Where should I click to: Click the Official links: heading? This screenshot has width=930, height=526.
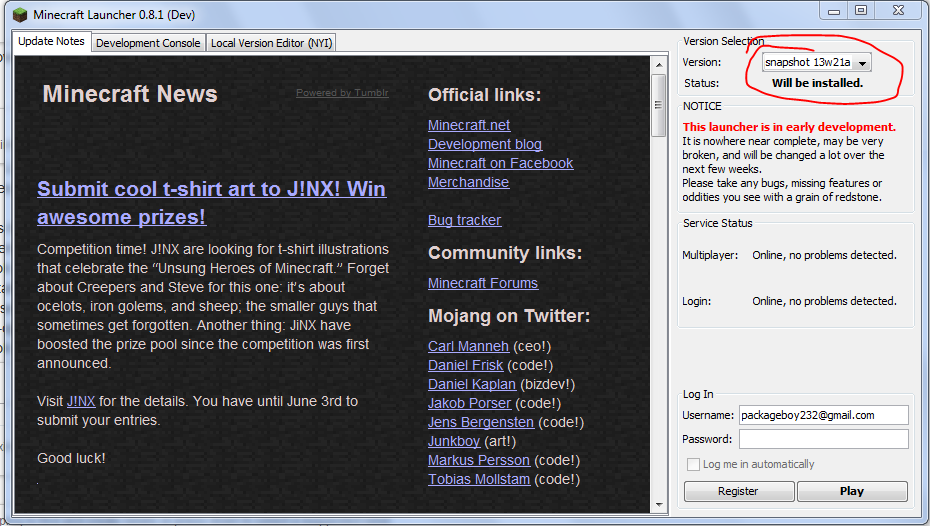pos(485,95)
